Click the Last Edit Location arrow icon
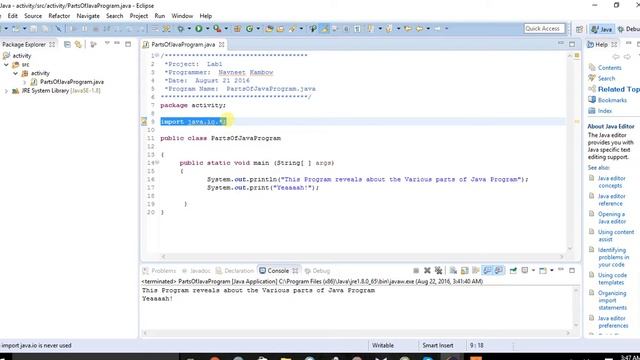The height and width of the screenshot is (360, 640). pyautogui.click(x=407, y=29)
